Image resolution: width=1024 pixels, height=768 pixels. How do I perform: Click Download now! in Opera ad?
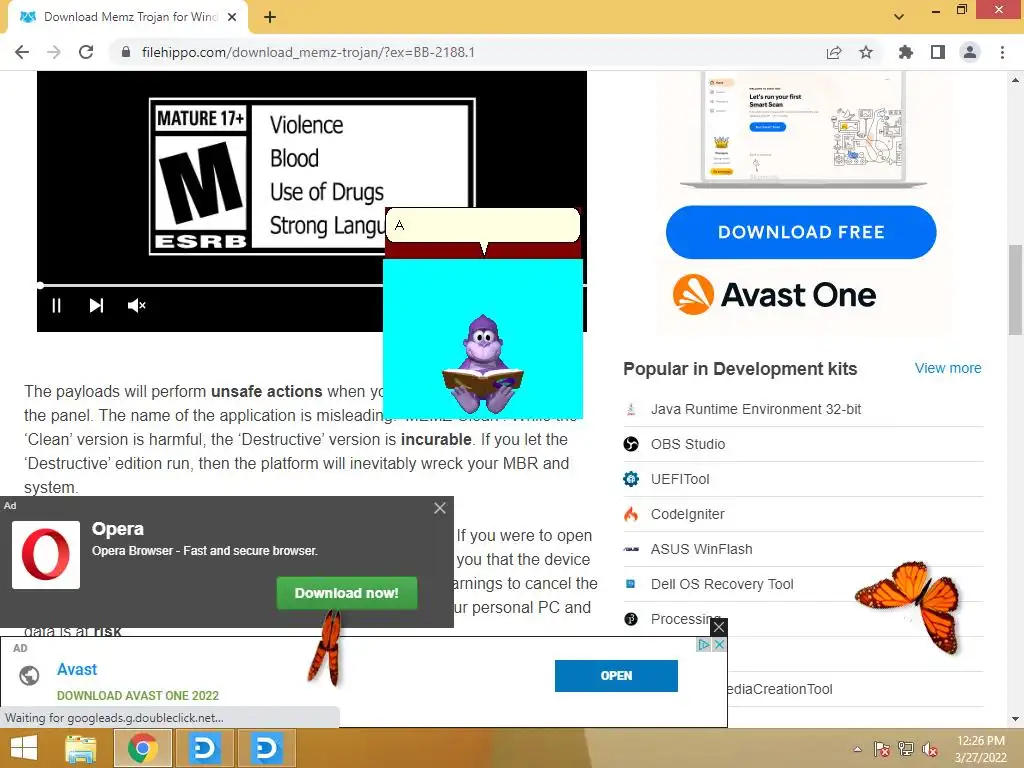346,593
